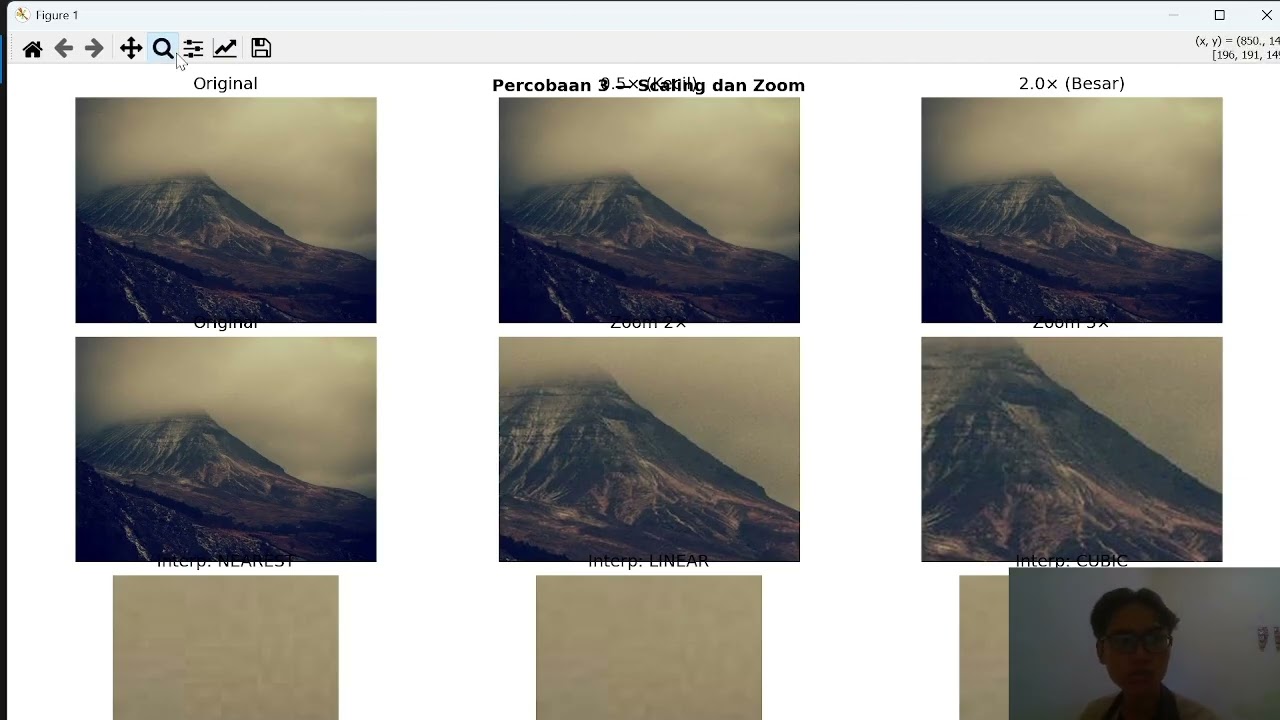
Task: Click the title 'Percobaan 3 — Scaling dan Zoom'
Action: (648, 86)
